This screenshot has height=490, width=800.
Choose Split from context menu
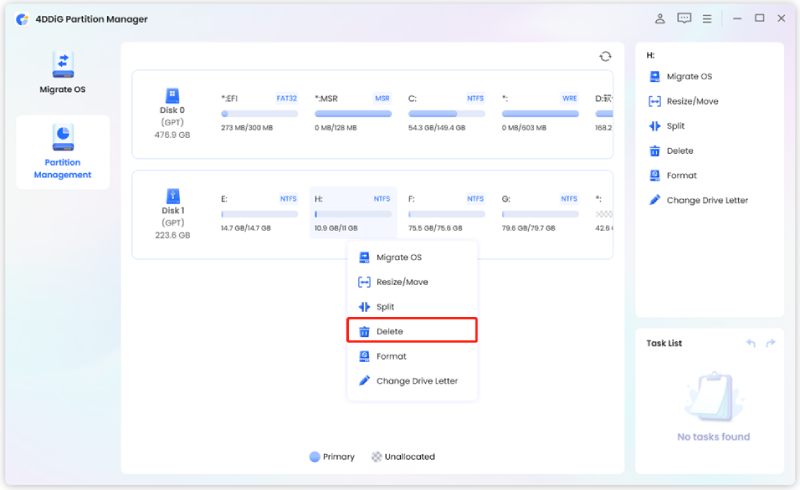pyautogui.click(x=412, y=307)
